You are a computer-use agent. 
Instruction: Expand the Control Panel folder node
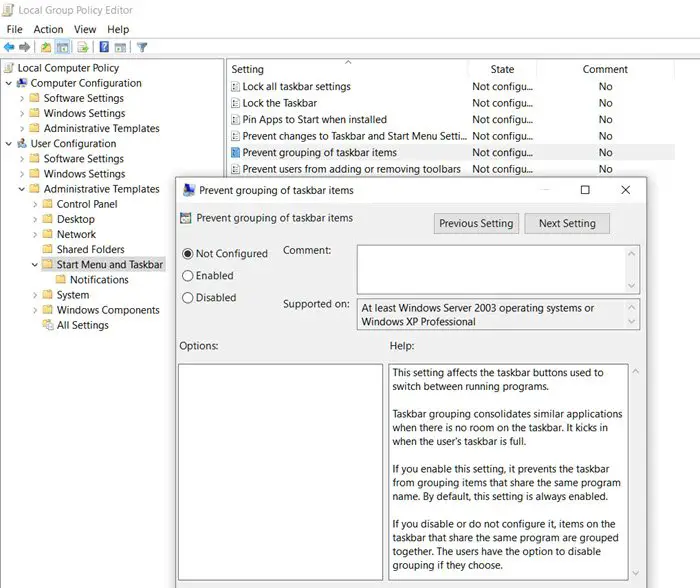(36, 204)
